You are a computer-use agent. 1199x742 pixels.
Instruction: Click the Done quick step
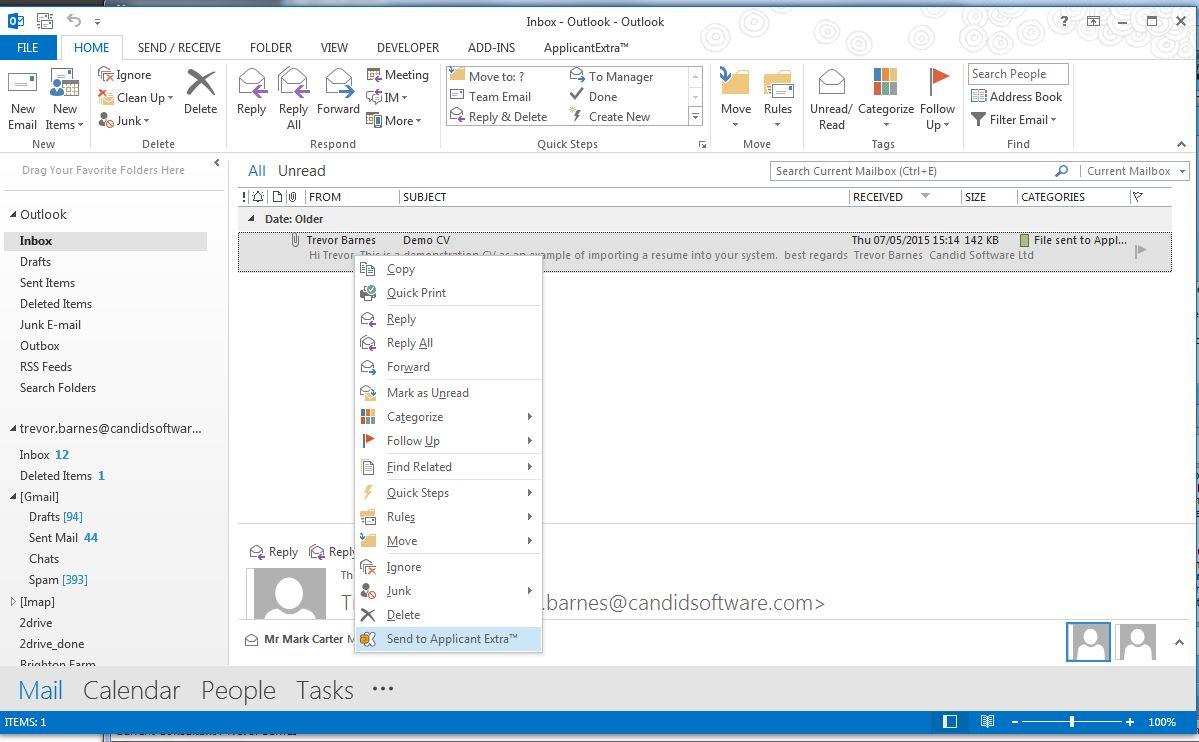[593, 96]
